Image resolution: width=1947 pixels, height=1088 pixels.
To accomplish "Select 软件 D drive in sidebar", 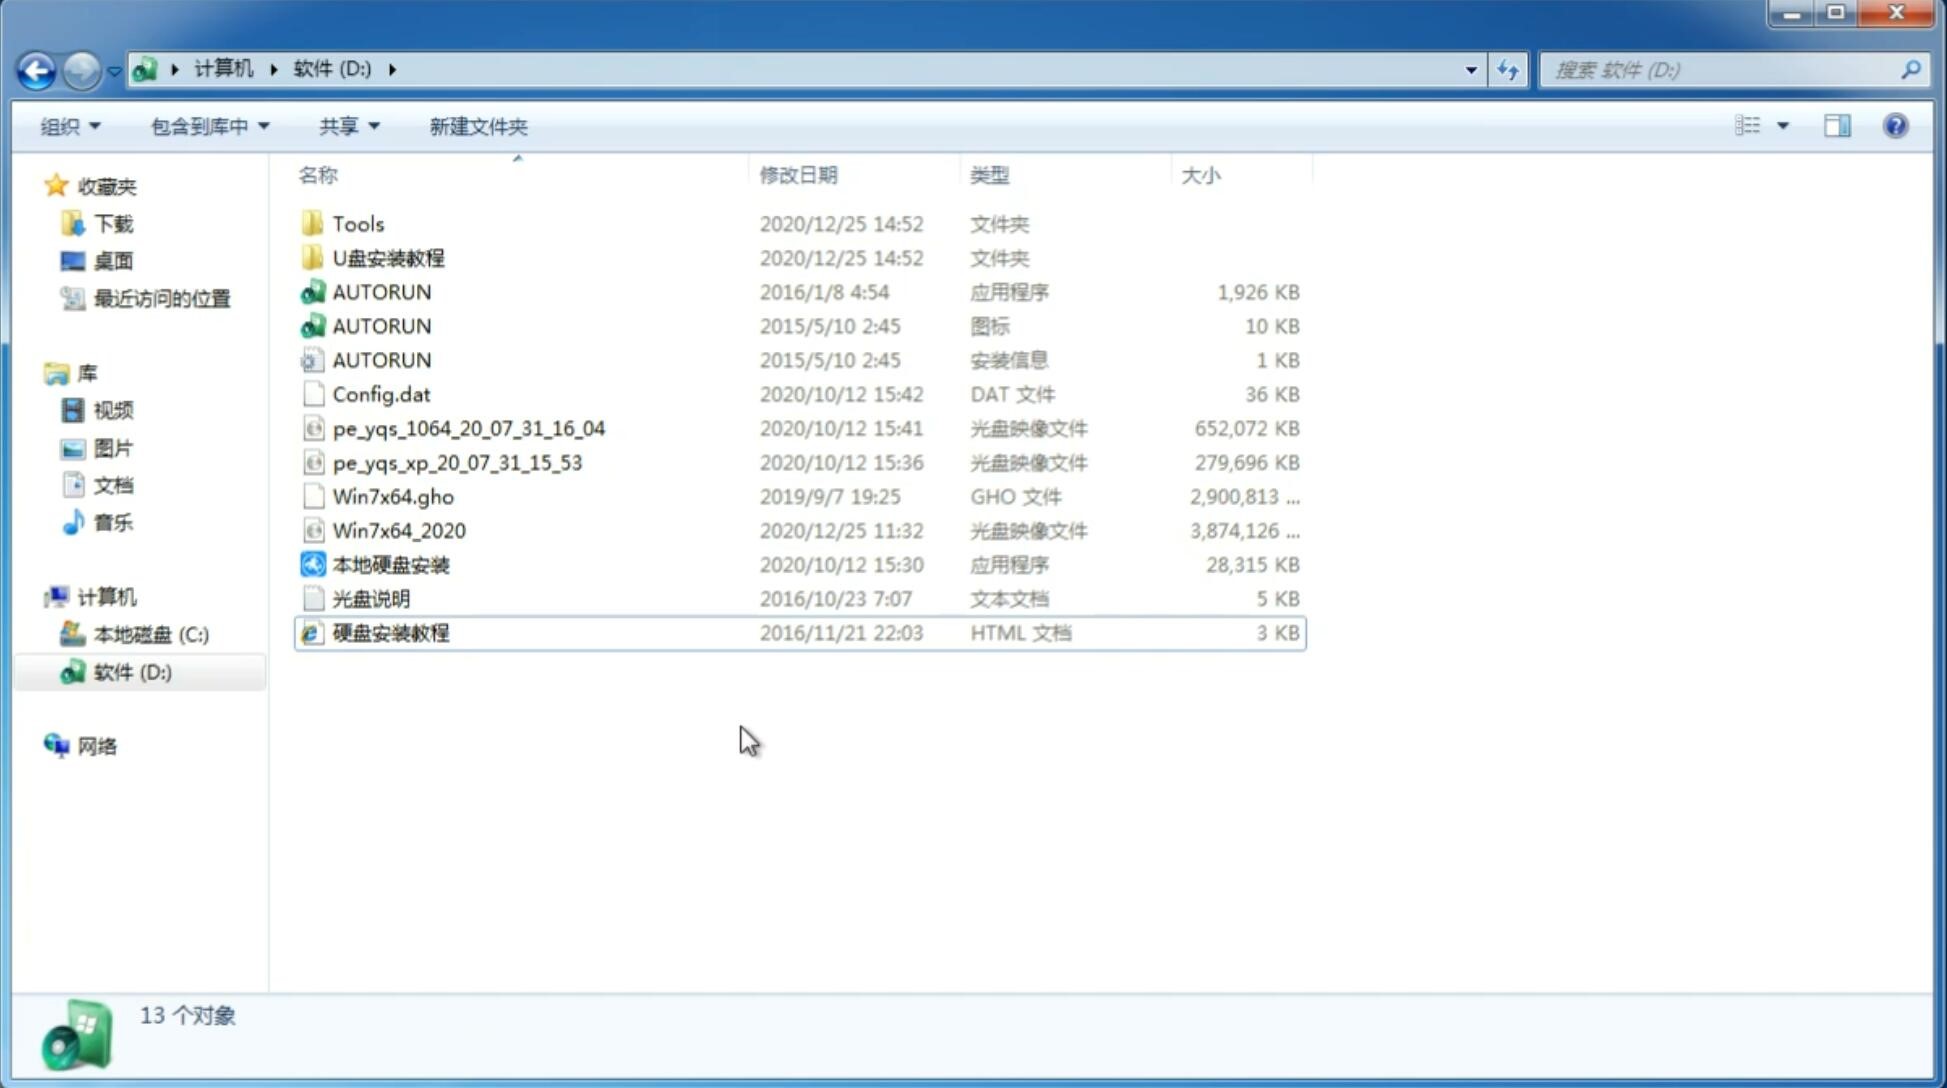I will point(130,671).
